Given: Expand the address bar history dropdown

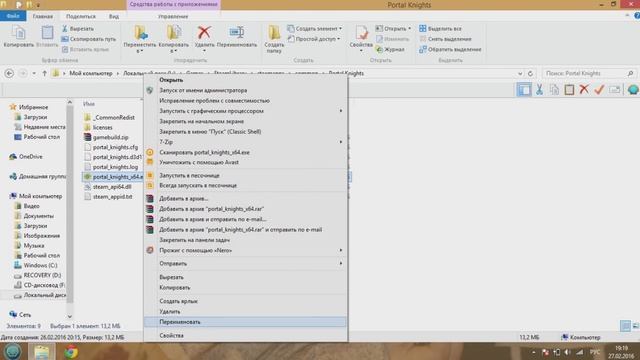Looking at the screenshot, I should click(x=520, y=73).
